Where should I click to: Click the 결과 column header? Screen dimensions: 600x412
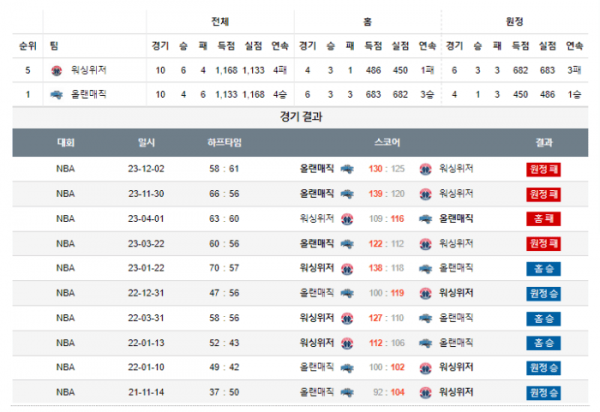[544, 143]
